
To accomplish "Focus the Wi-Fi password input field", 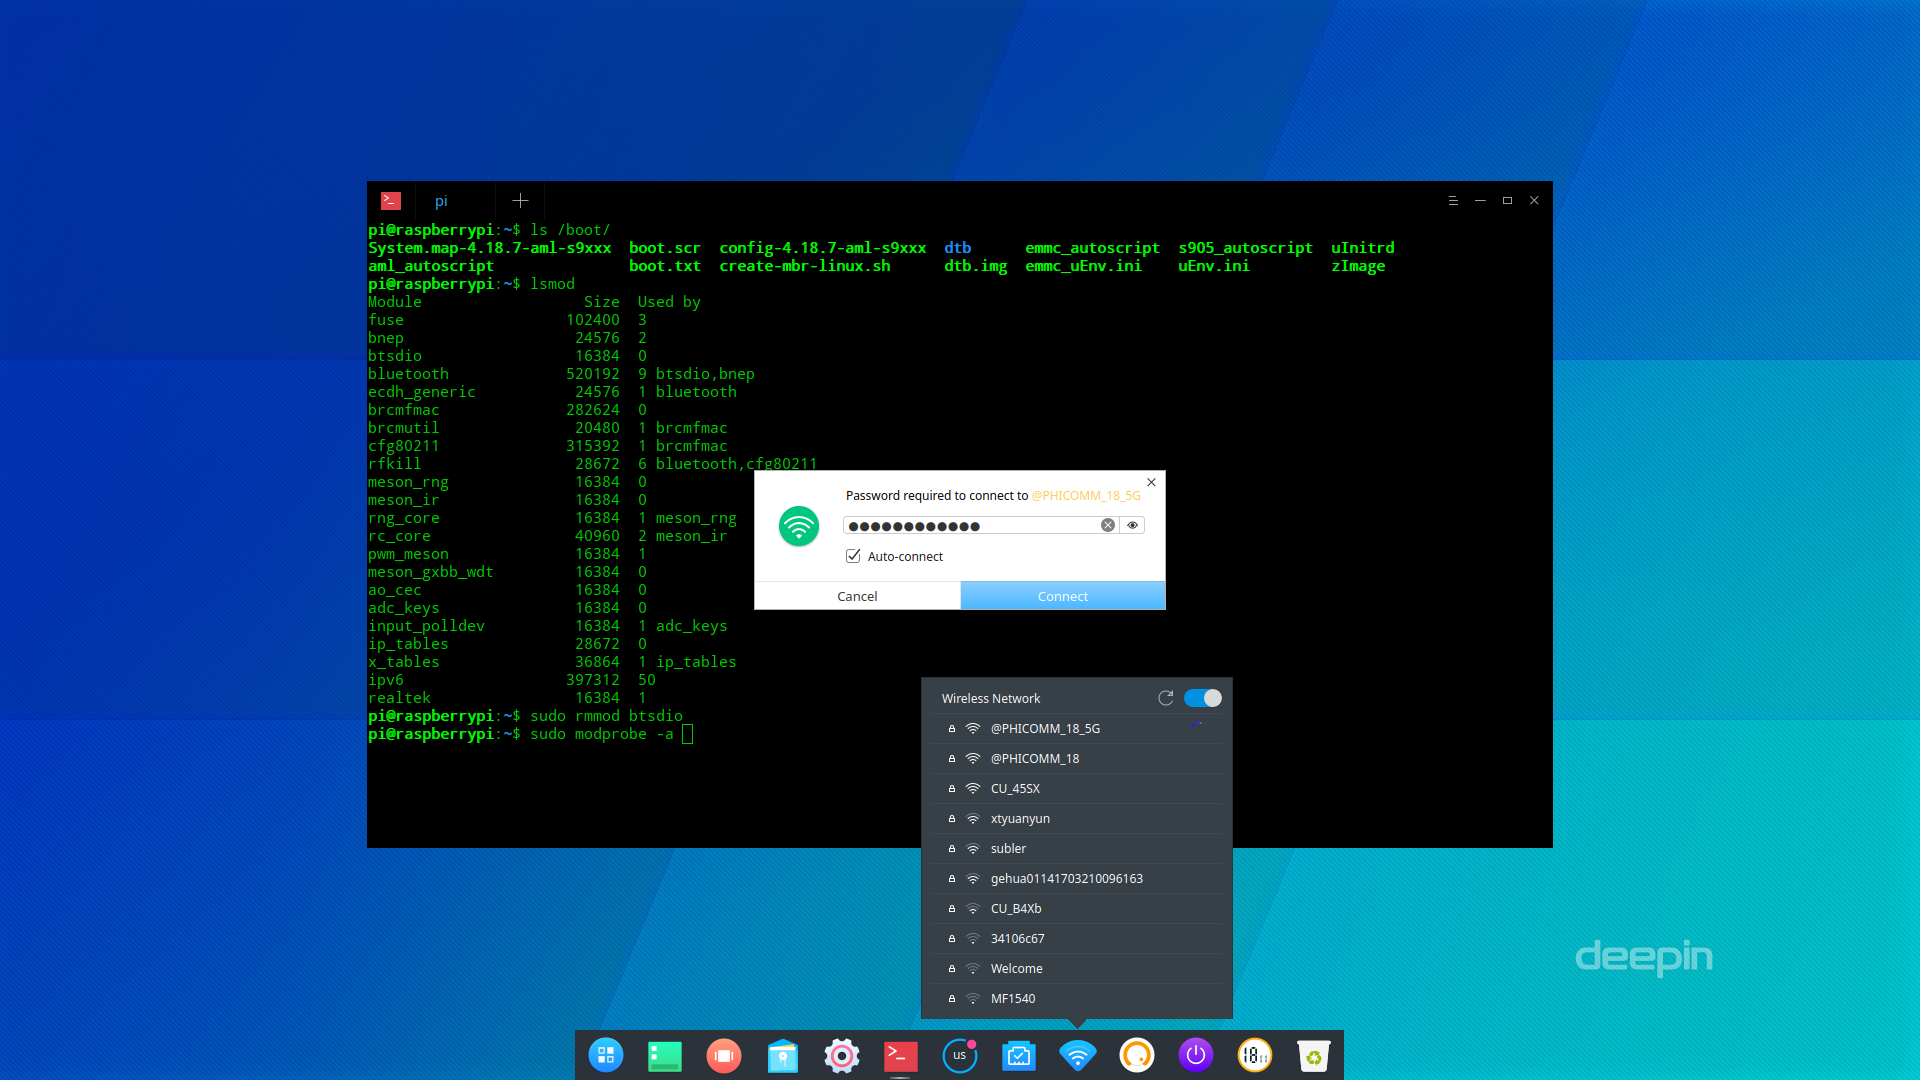I will pos(972,525).
